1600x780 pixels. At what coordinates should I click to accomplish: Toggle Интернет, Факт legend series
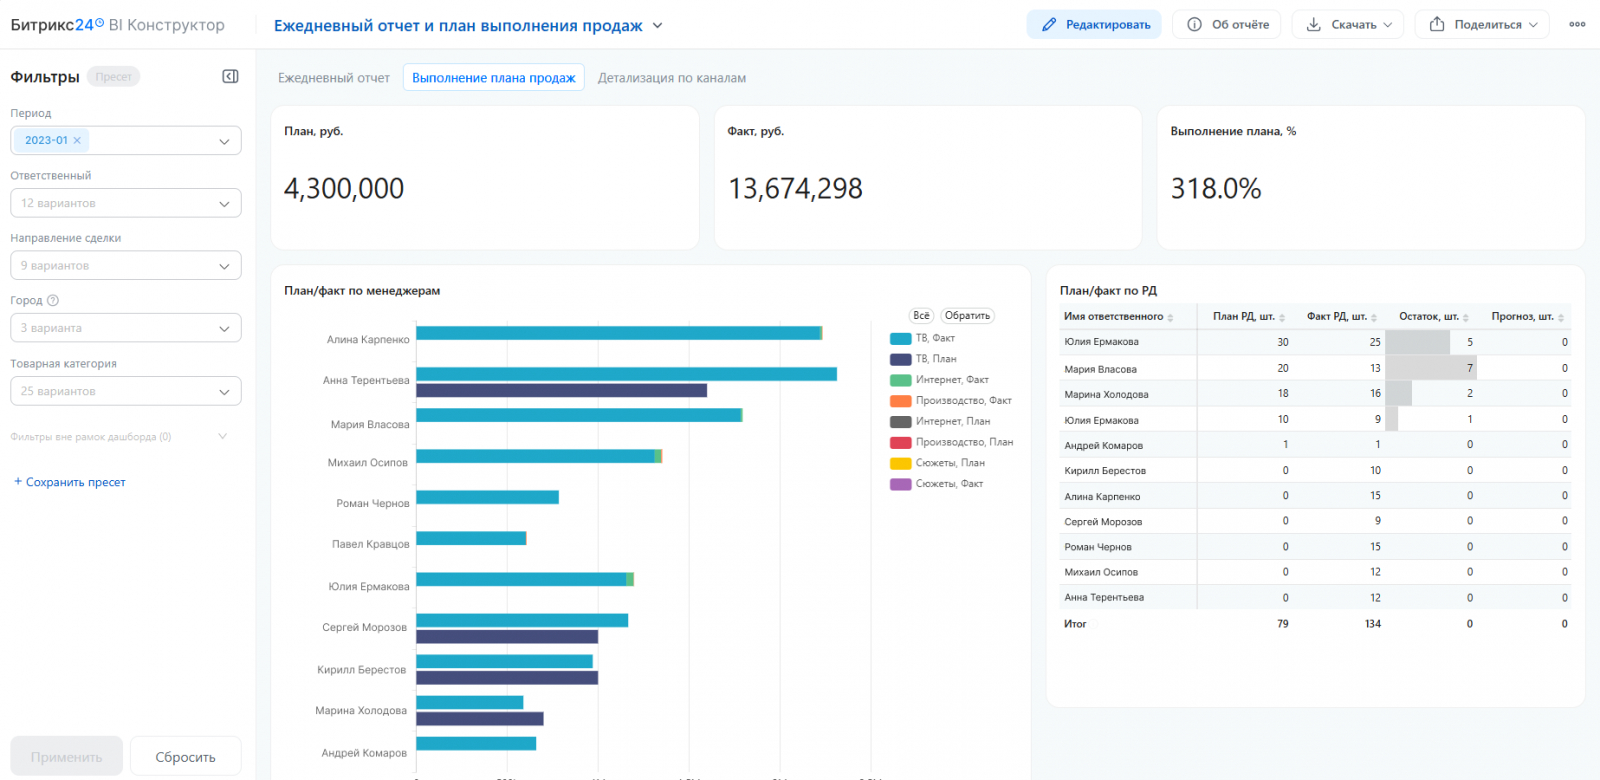click(x=939, y=380)
